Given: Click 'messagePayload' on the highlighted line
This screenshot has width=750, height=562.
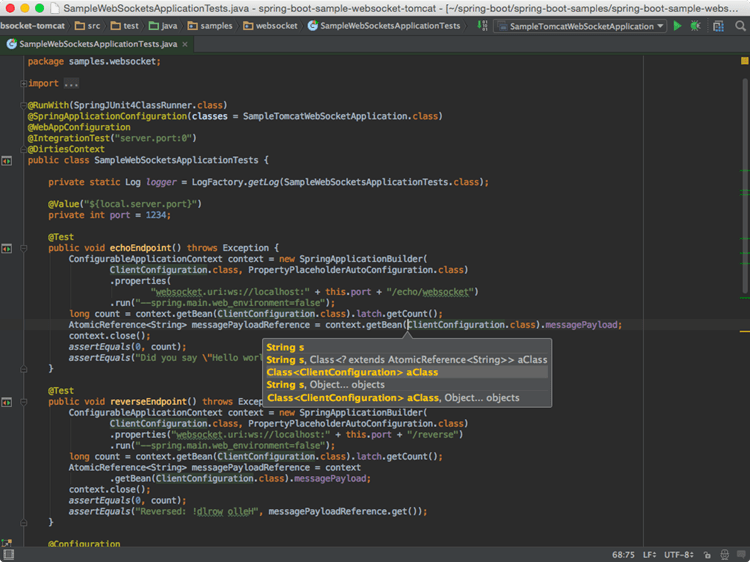Looking at the screenshot, I should (x=581, y=325).
